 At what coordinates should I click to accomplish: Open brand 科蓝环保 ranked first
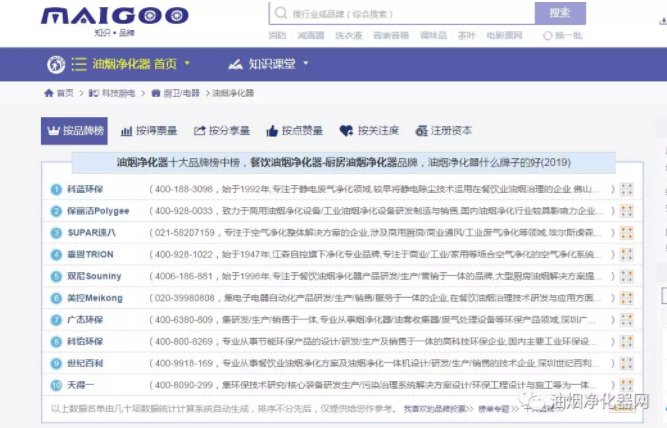pyautogui.click(x=85, y=189)
